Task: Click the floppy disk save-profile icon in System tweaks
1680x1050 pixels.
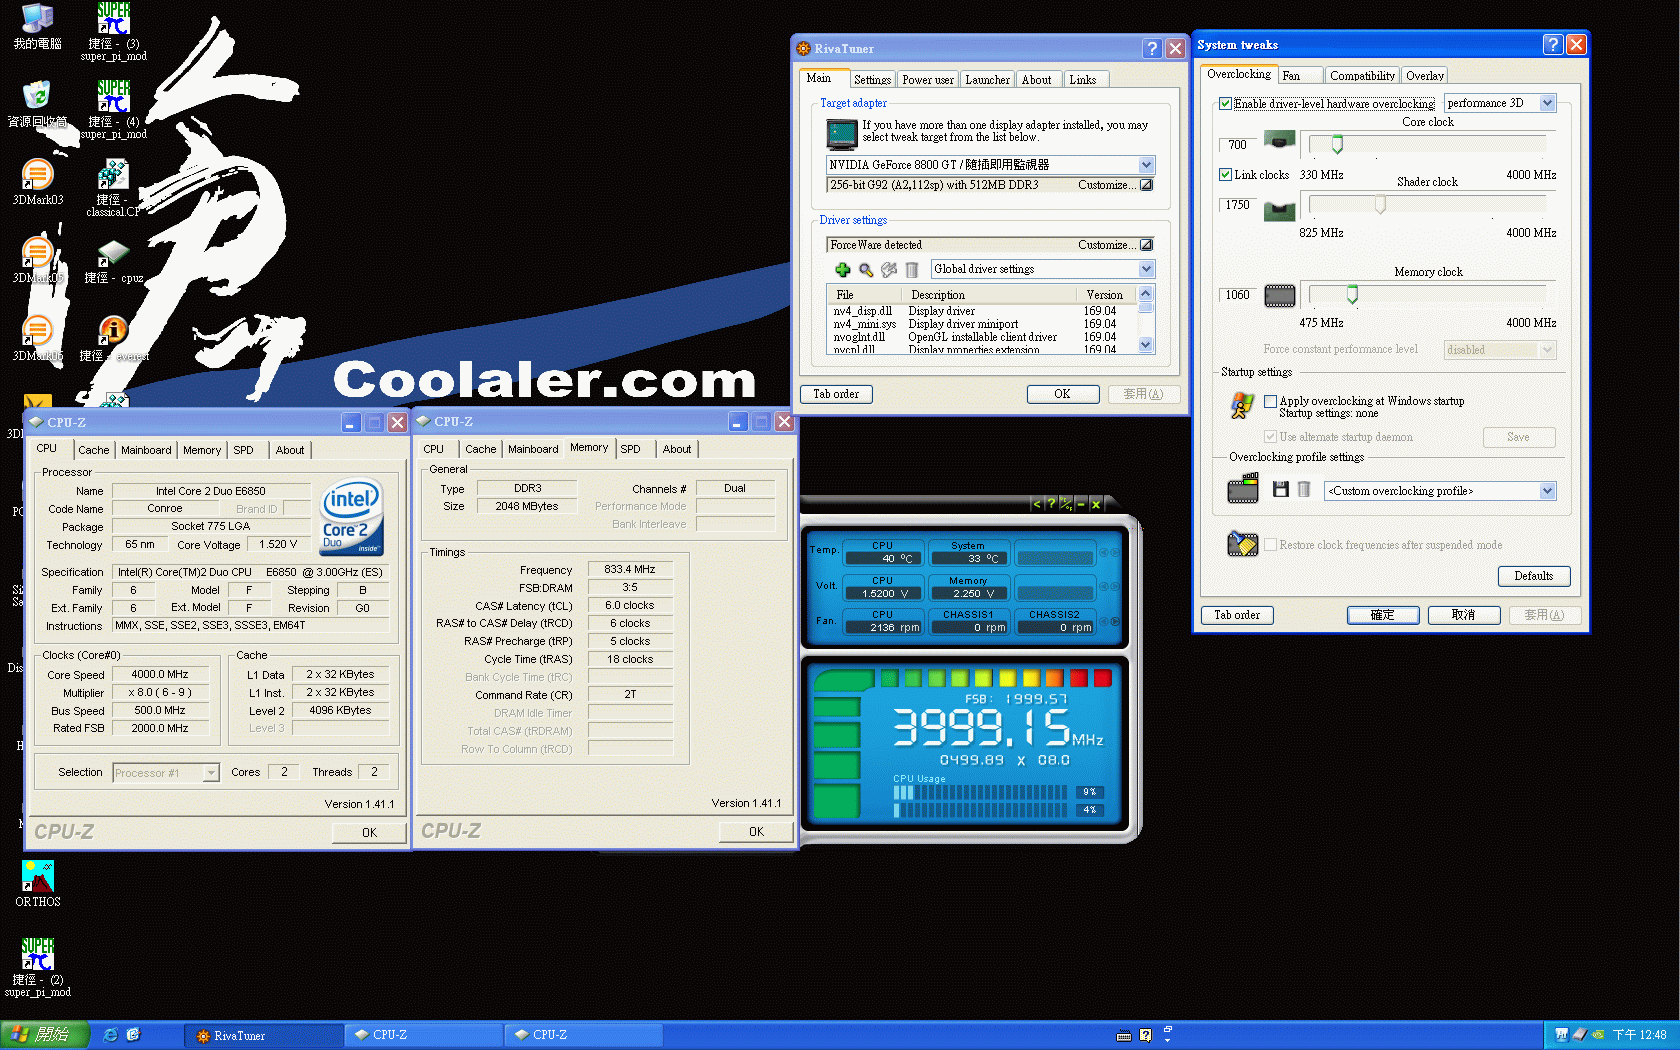Action: (1280, 489)
